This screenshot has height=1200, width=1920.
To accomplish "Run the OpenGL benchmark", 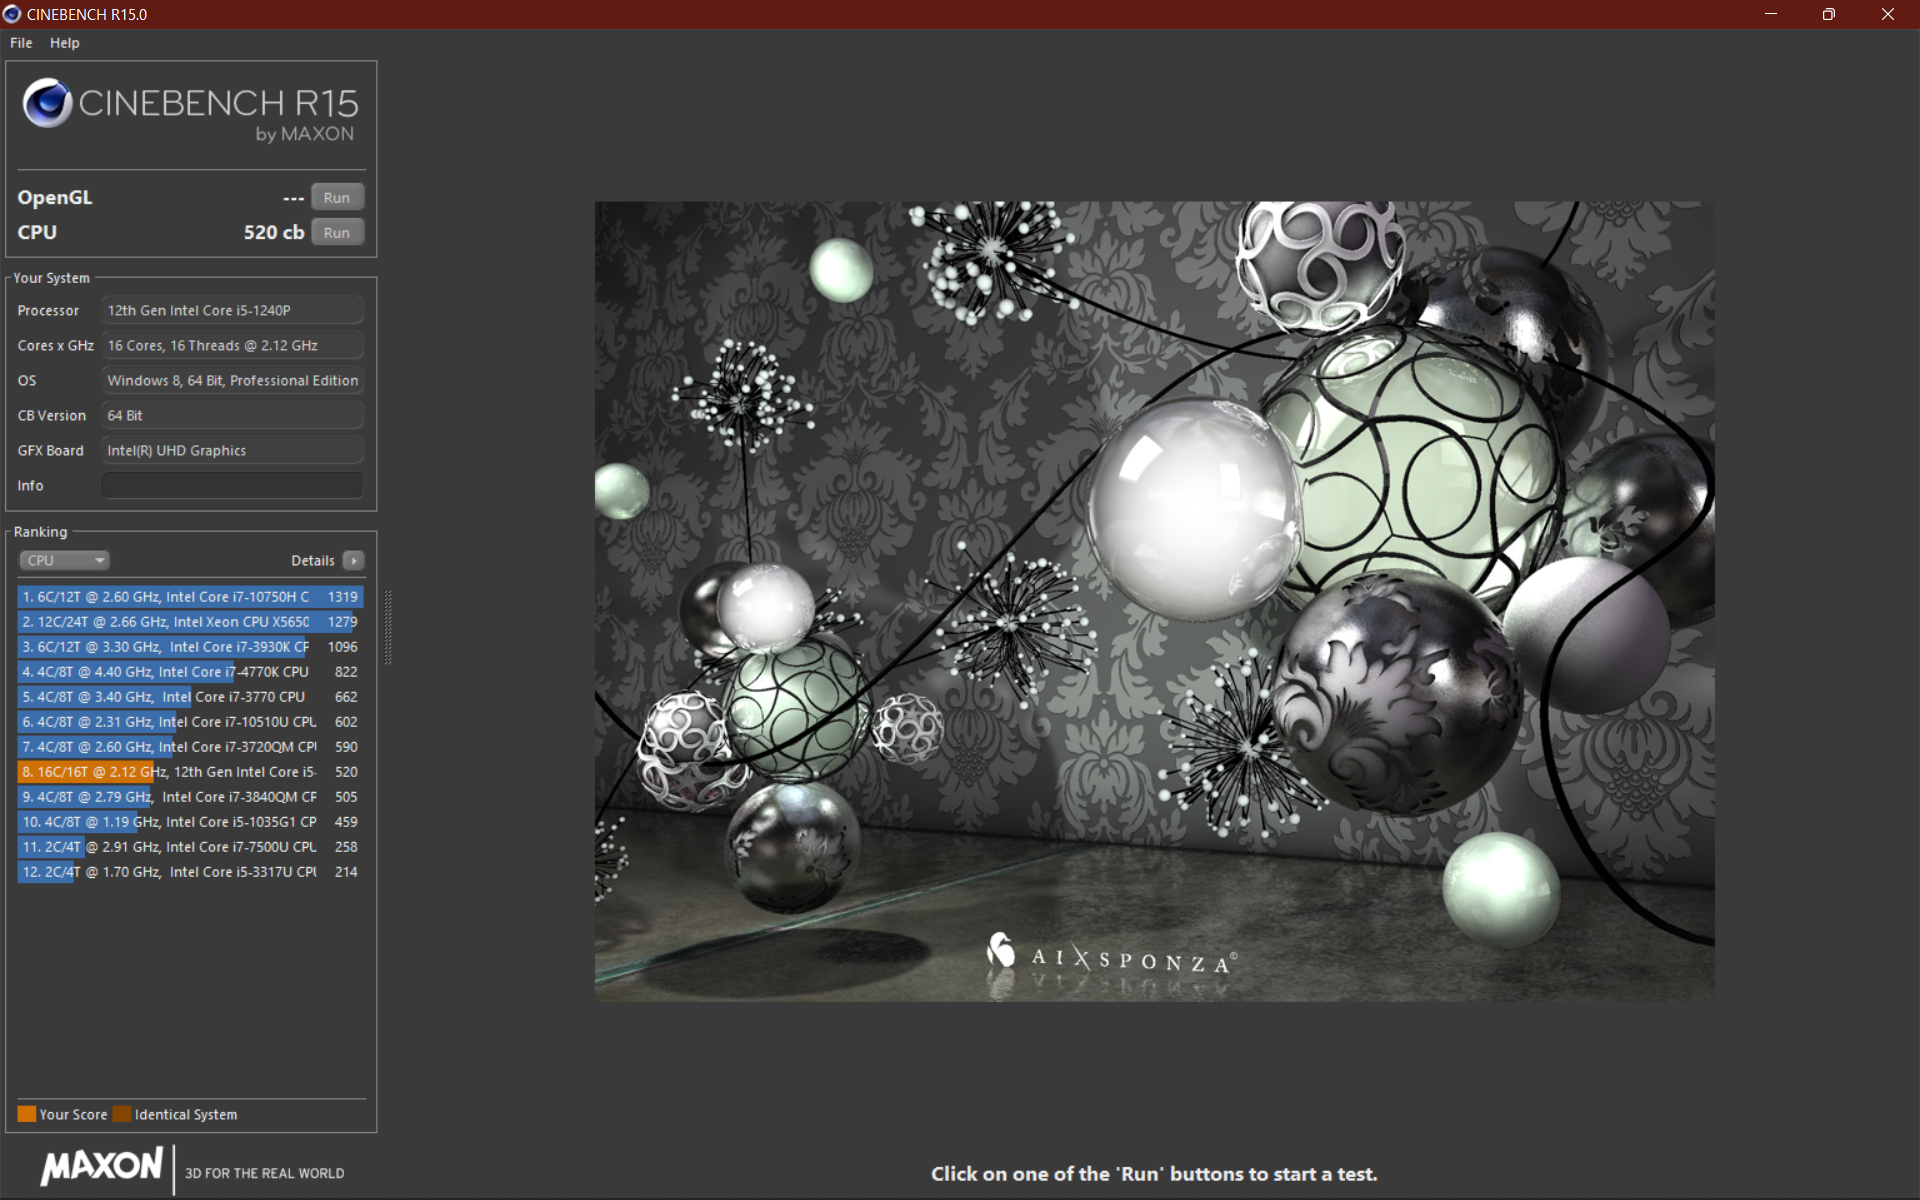I will click(x=337, y=198).
